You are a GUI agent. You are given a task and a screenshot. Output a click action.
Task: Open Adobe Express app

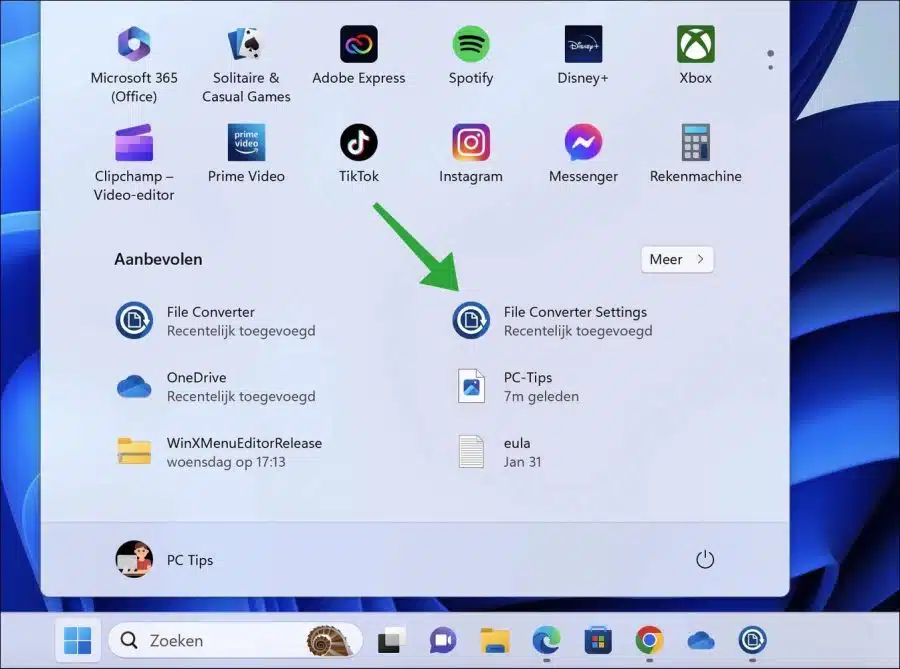pyautogui.click(x=359, y=55)
